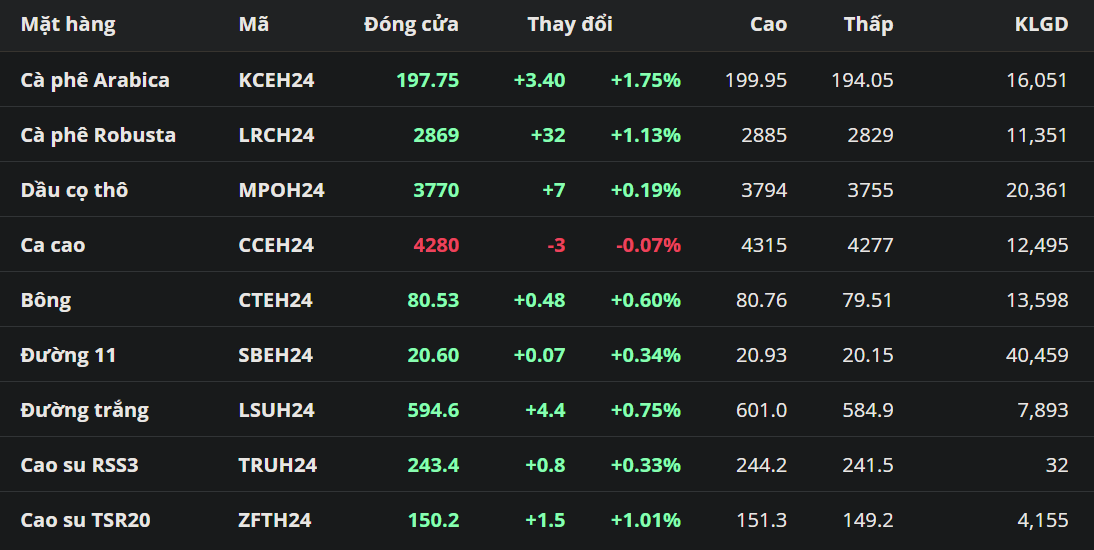The width and height of the screenshot is (1094, 550).
Task: Click the 'Mặt hàng' column header
Action: point(68,25)
